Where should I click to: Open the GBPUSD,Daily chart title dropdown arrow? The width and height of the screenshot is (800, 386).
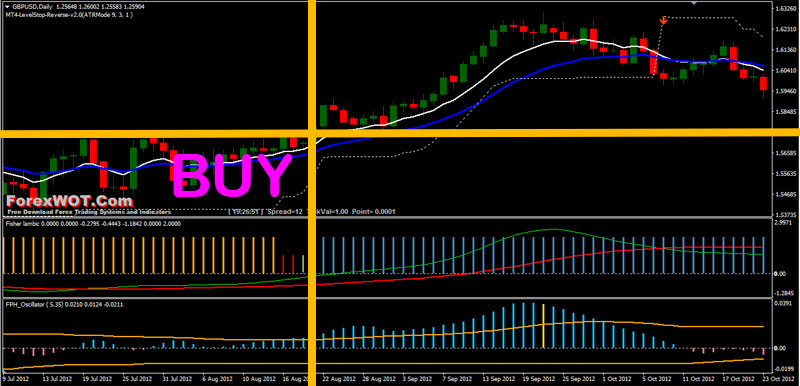point(7,7)
